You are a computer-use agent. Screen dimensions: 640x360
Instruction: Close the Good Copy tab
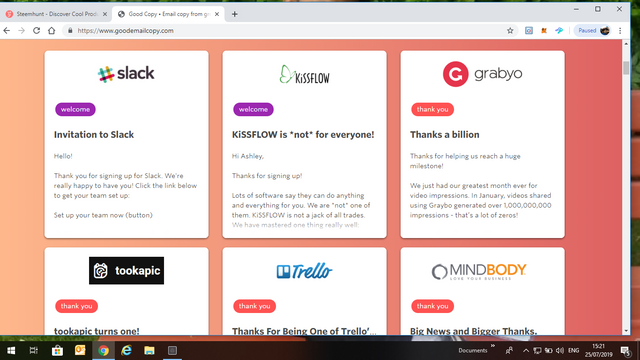coord(217,14)
